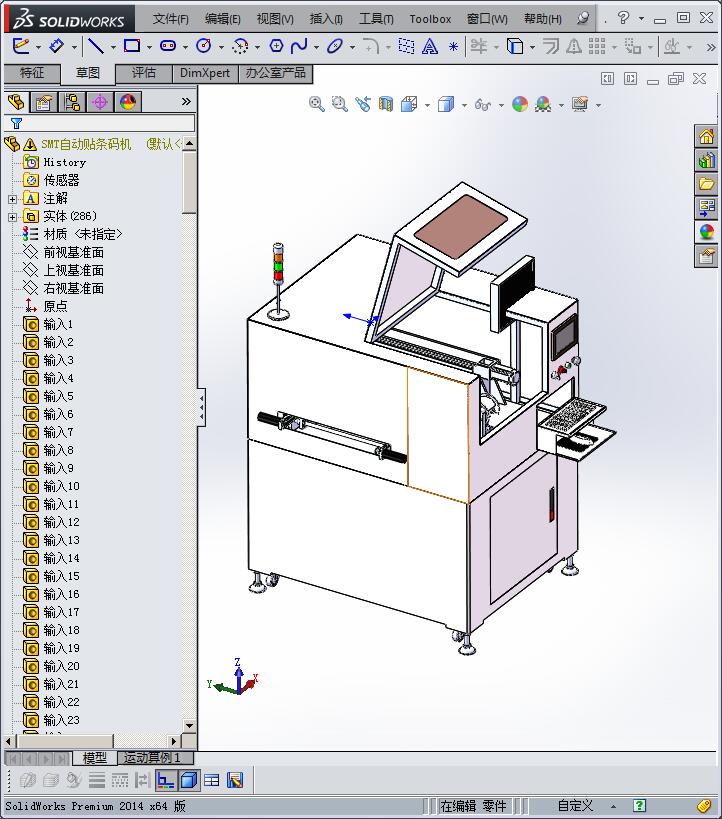
Task: Open the File Explorer task pane
Action: point(706,184)
